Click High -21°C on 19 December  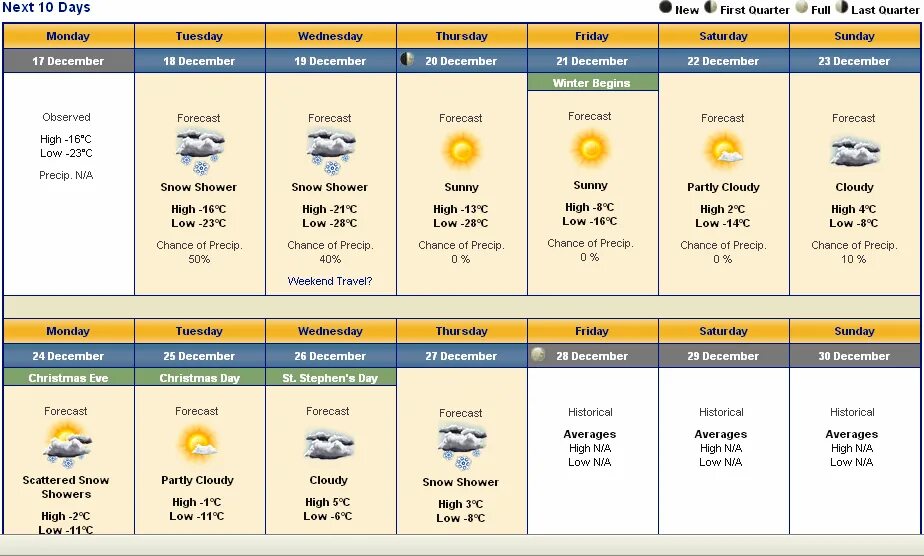tap(329, 209)
